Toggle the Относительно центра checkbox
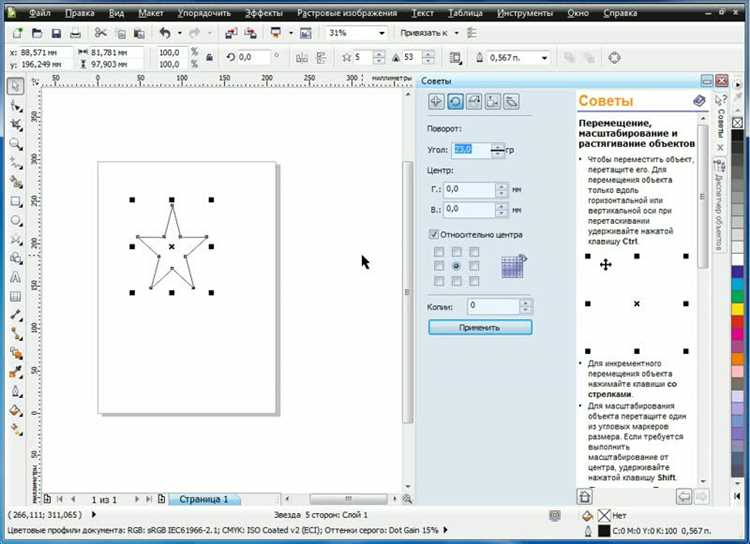 [x=434, y=234]
